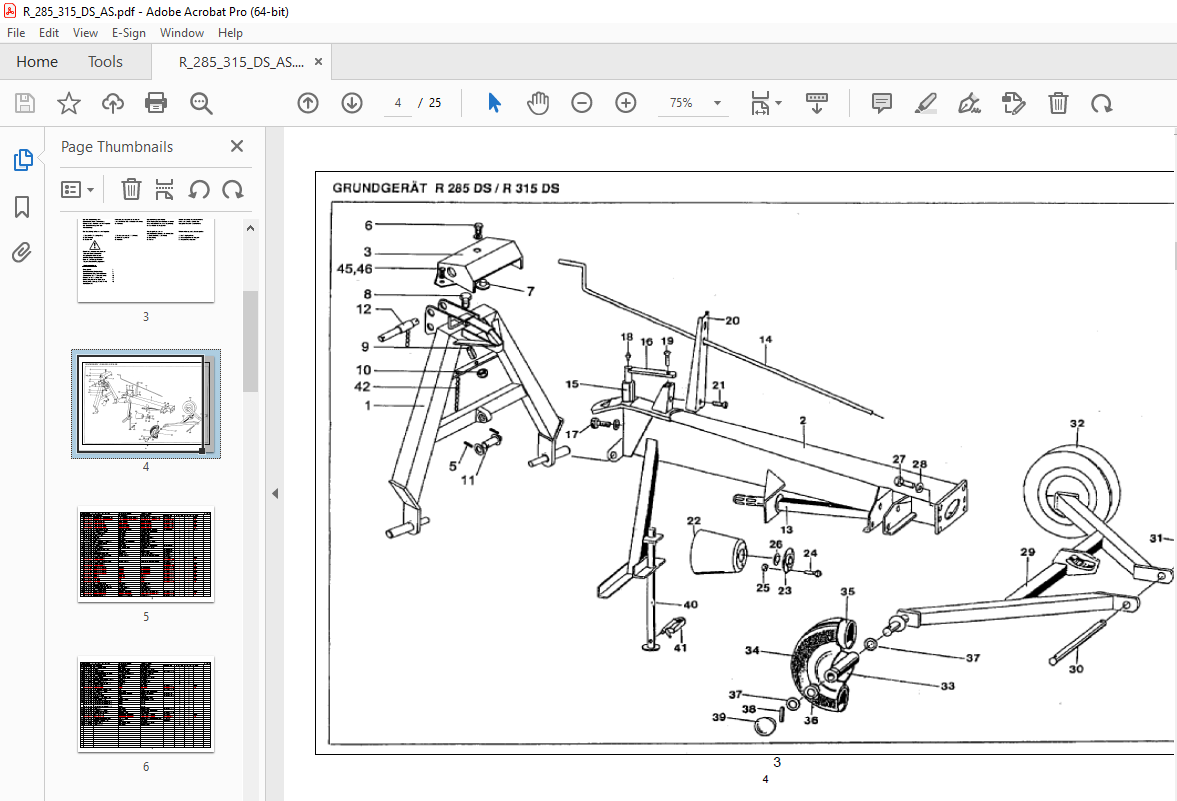Click the Bookmark star icon
This screenshot has height=801, width=1177.
[69, 103]
